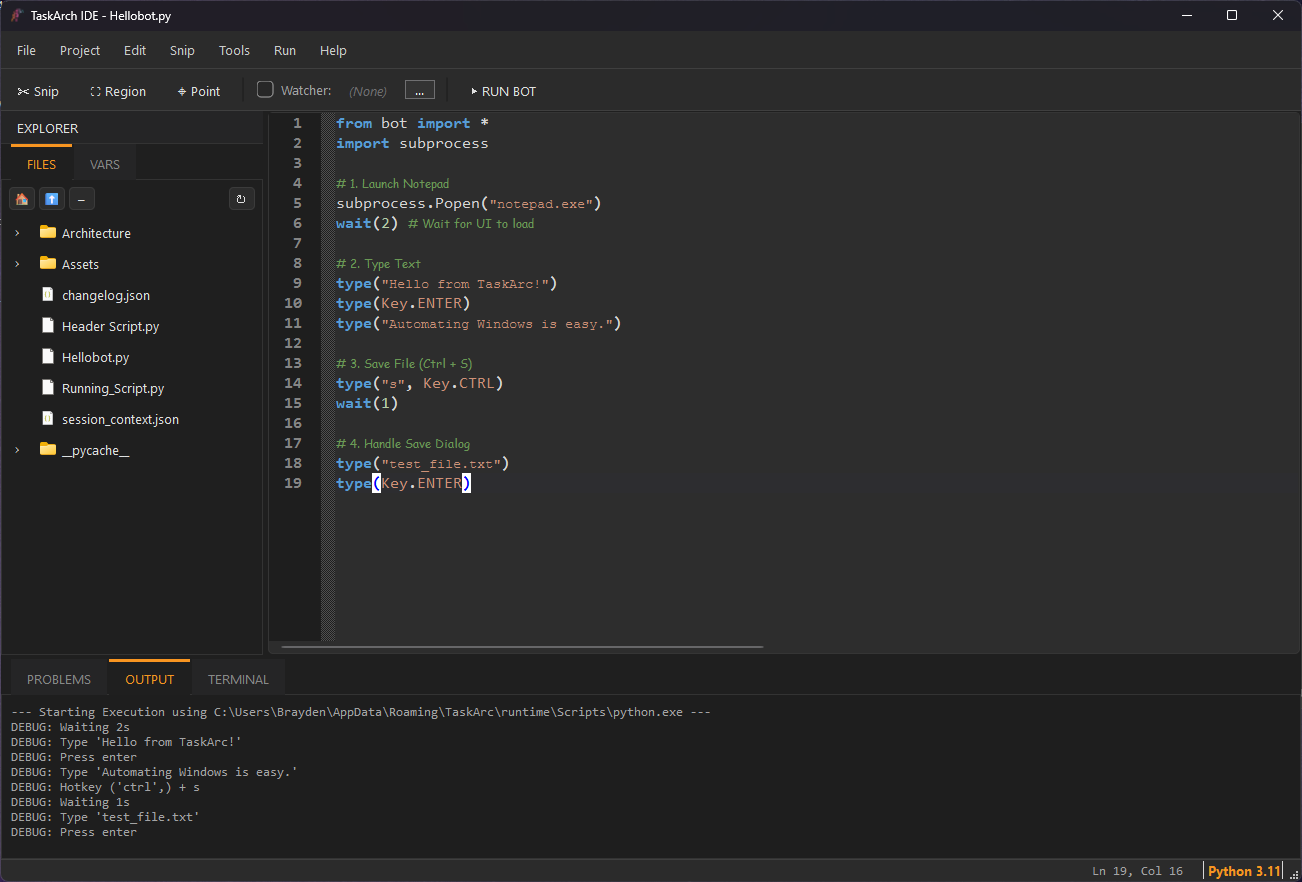The width and height of the screenshot is (1302, 882).
Task: Click the Hellobot.py file icon
Action: click(x=48, y=356)
